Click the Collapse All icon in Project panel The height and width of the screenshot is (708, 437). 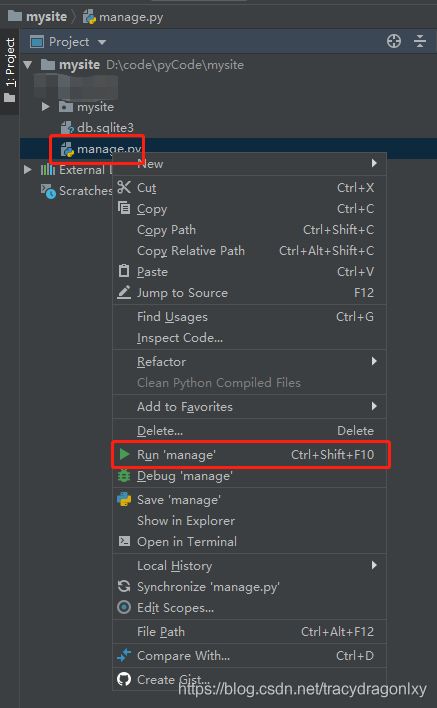[420, 41]
